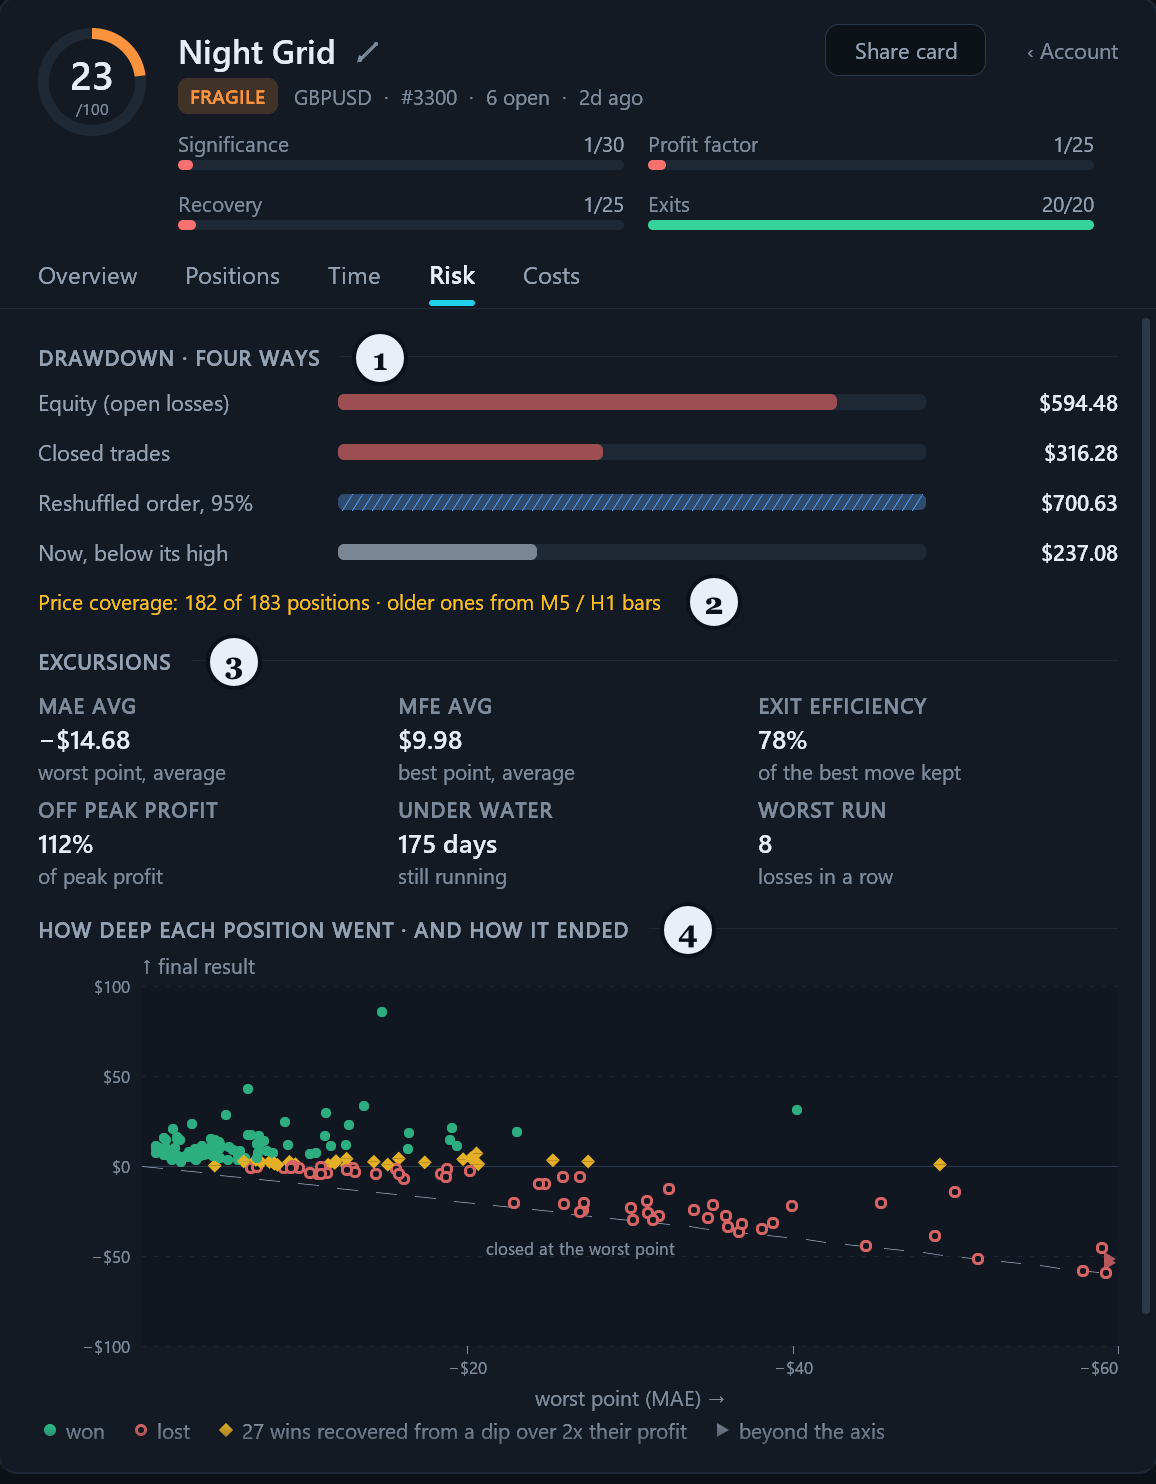Click the vertical scrollbar on right edge

click(x=1146, y=816)
